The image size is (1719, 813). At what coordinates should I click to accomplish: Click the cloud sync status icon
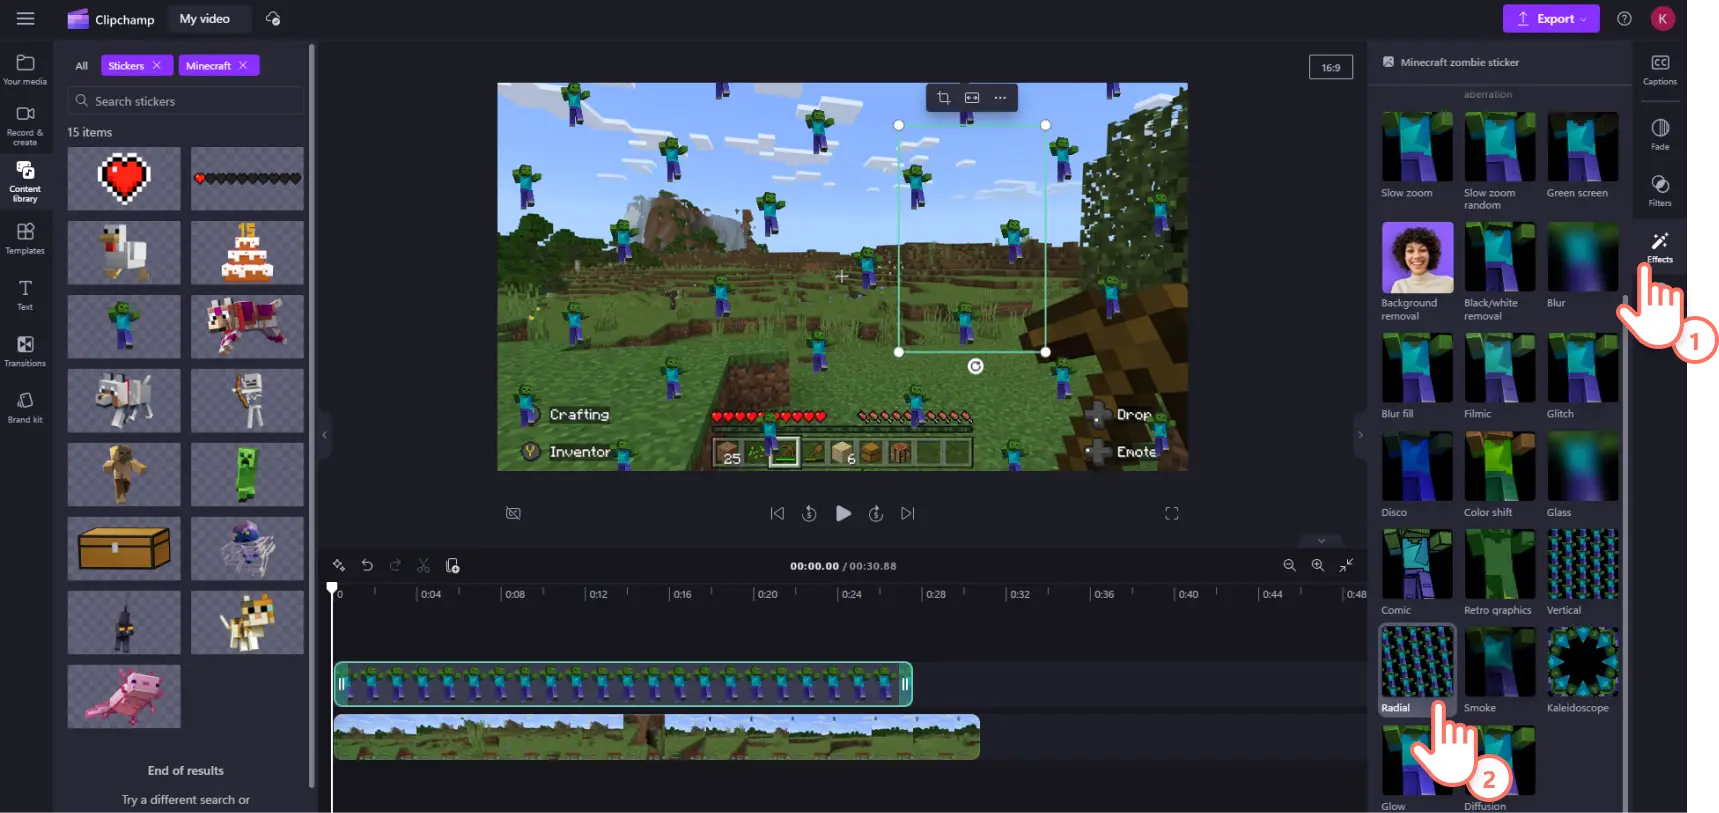(x=273, y=18)
